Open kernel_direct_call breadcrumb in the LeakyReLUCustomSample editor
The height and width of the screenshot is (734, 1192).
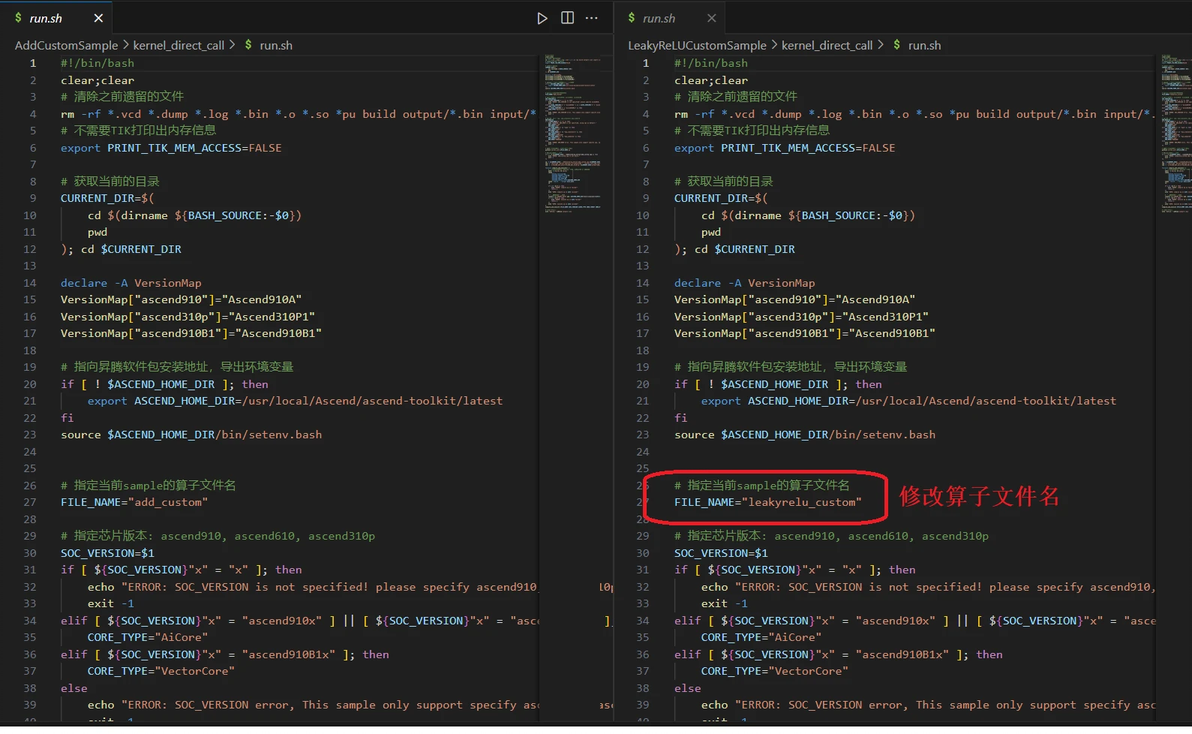(x=827, y=46)
